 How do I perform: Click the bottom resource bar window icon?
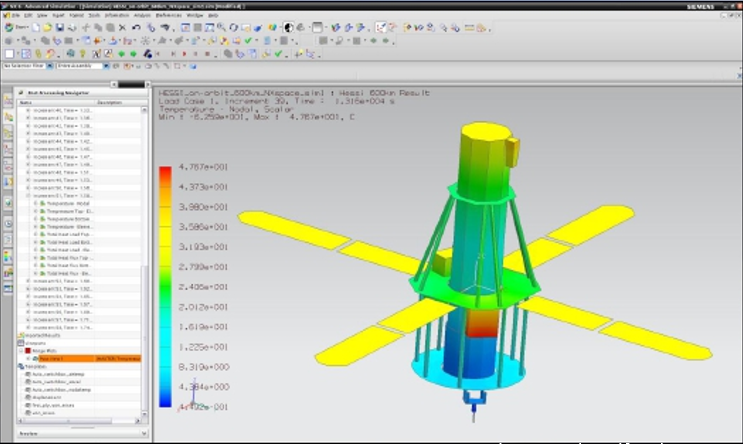[8, 288]
